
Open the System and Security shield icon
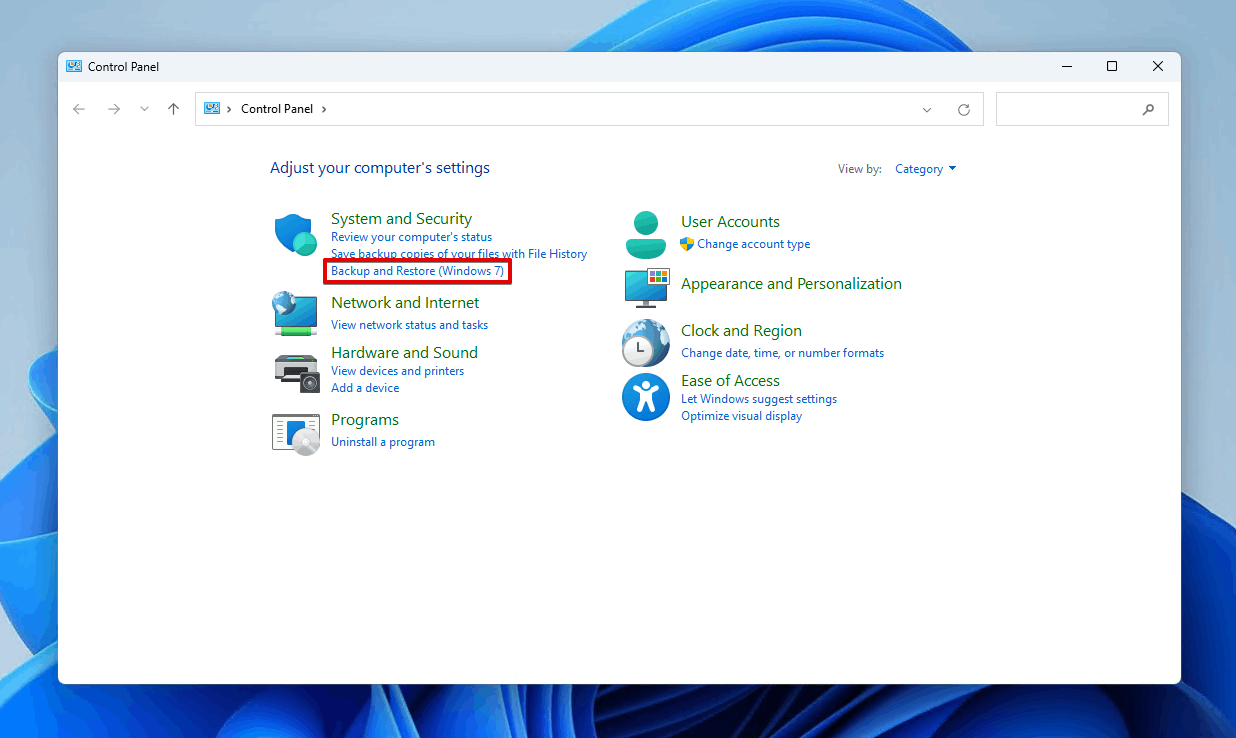(295, 236)
